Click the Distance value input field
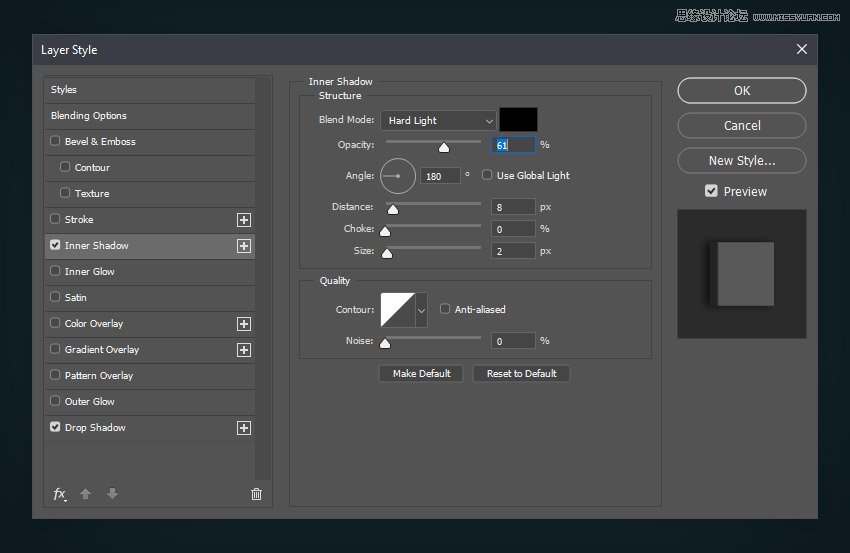This screenshot has height=553, width=850. coord(512,207)
